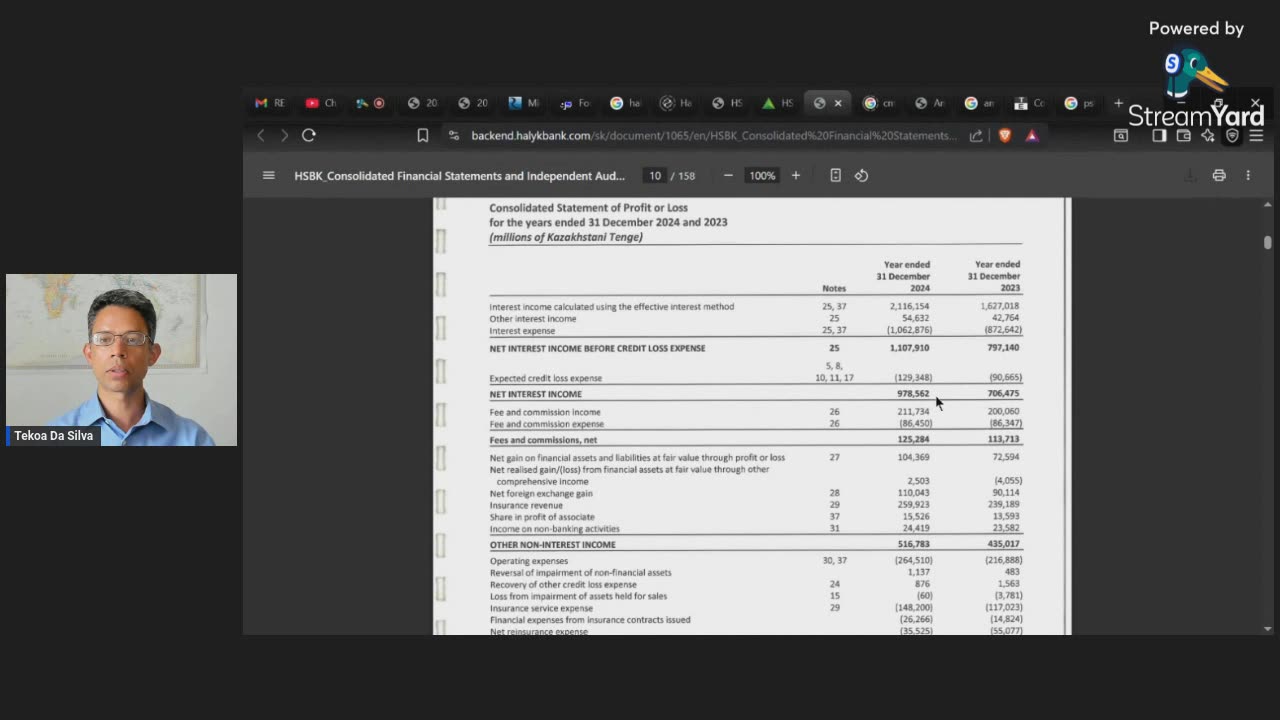Open a new browser tab

(1118, 103)
